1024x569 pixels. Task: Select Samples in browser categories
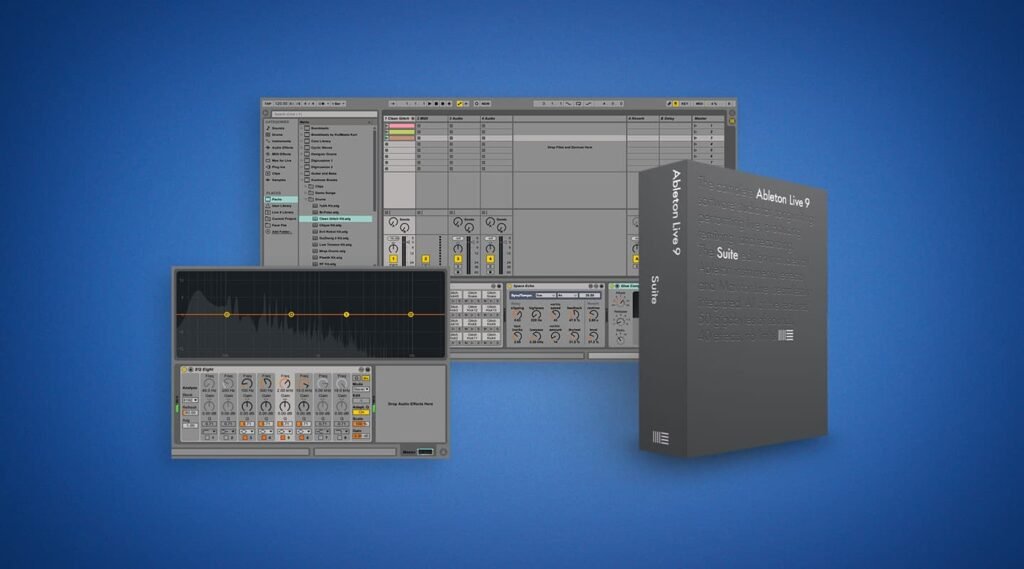coord(279,180)
